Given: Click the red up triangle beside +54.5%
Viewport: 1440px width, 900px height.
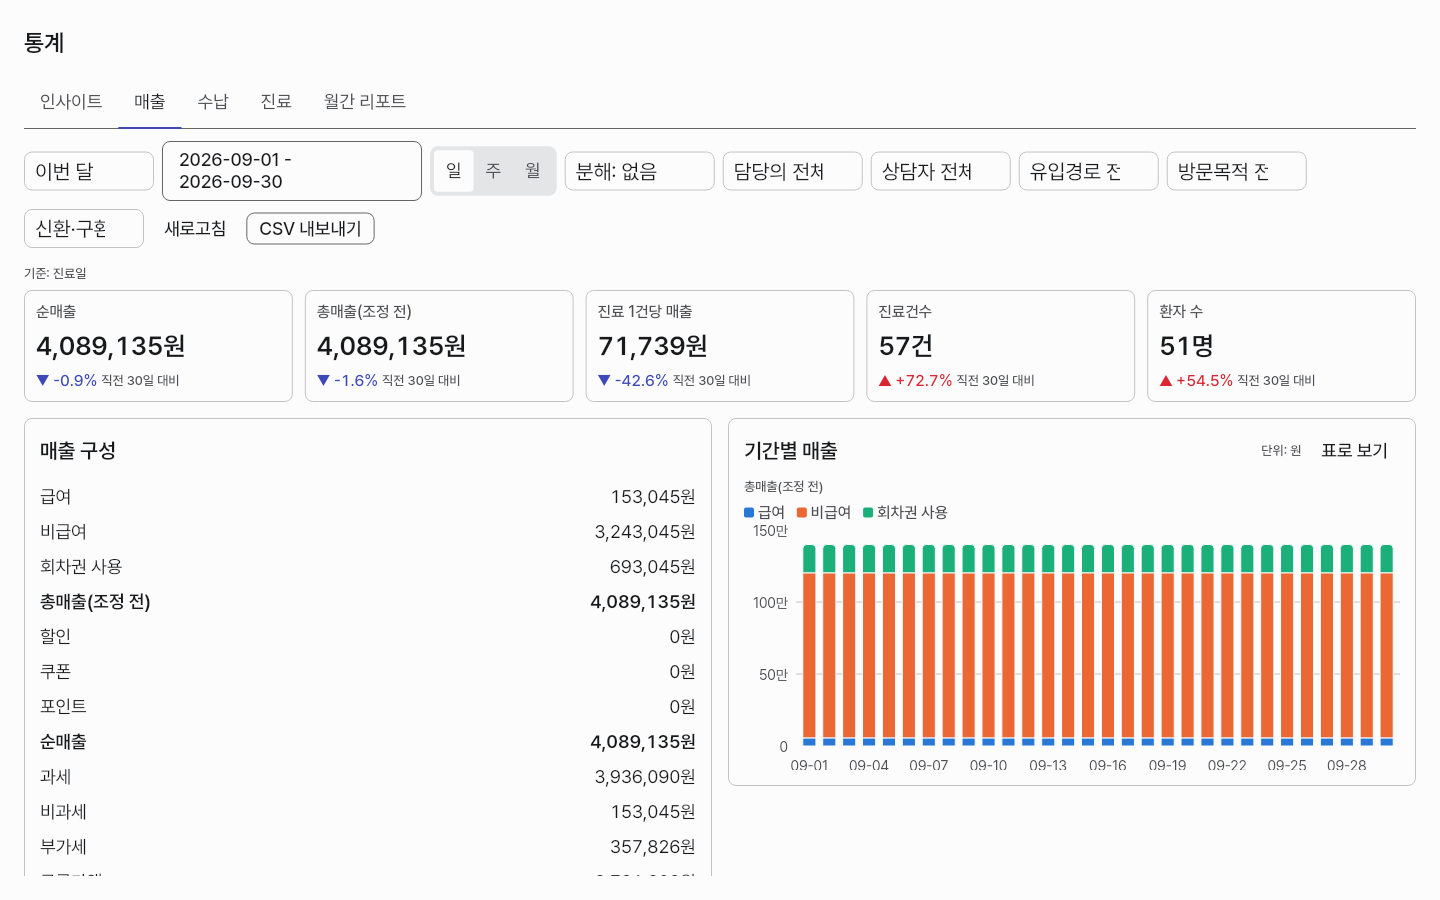Looking at the screenshot, I should (x=1166, y=380).
